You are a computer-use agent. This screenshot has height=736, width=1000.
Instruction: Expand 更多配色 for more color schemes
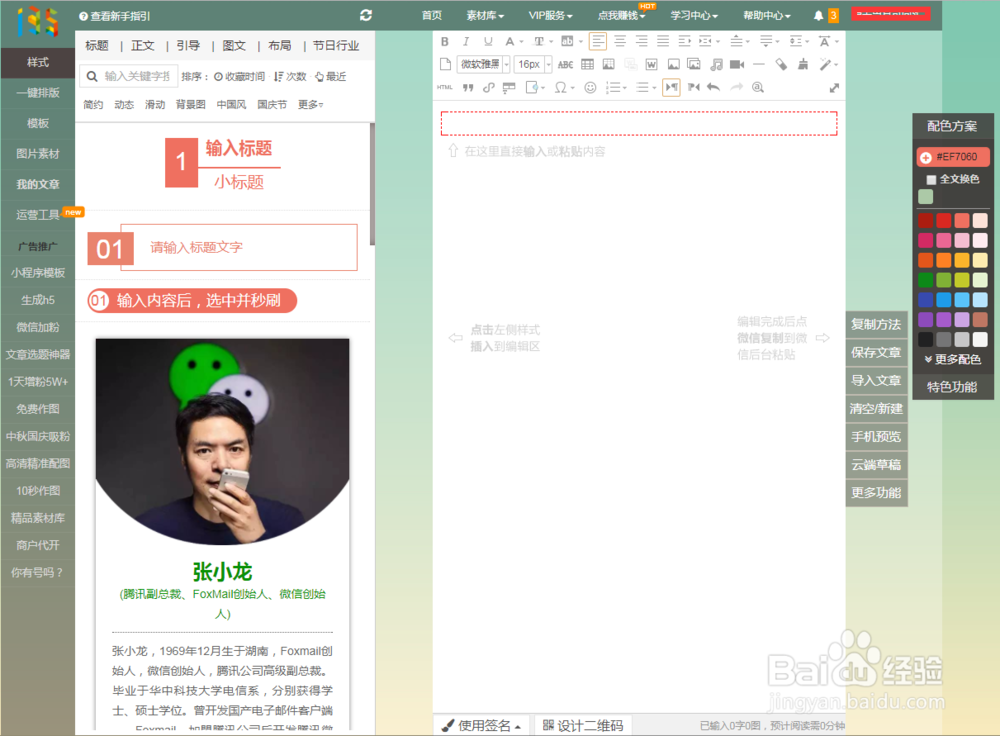[x=952, y=360]
